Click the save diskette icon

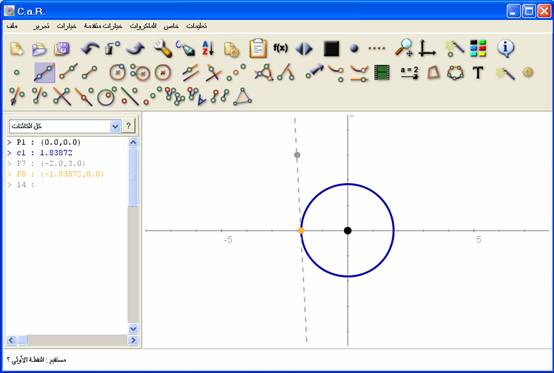coord(62,49)
